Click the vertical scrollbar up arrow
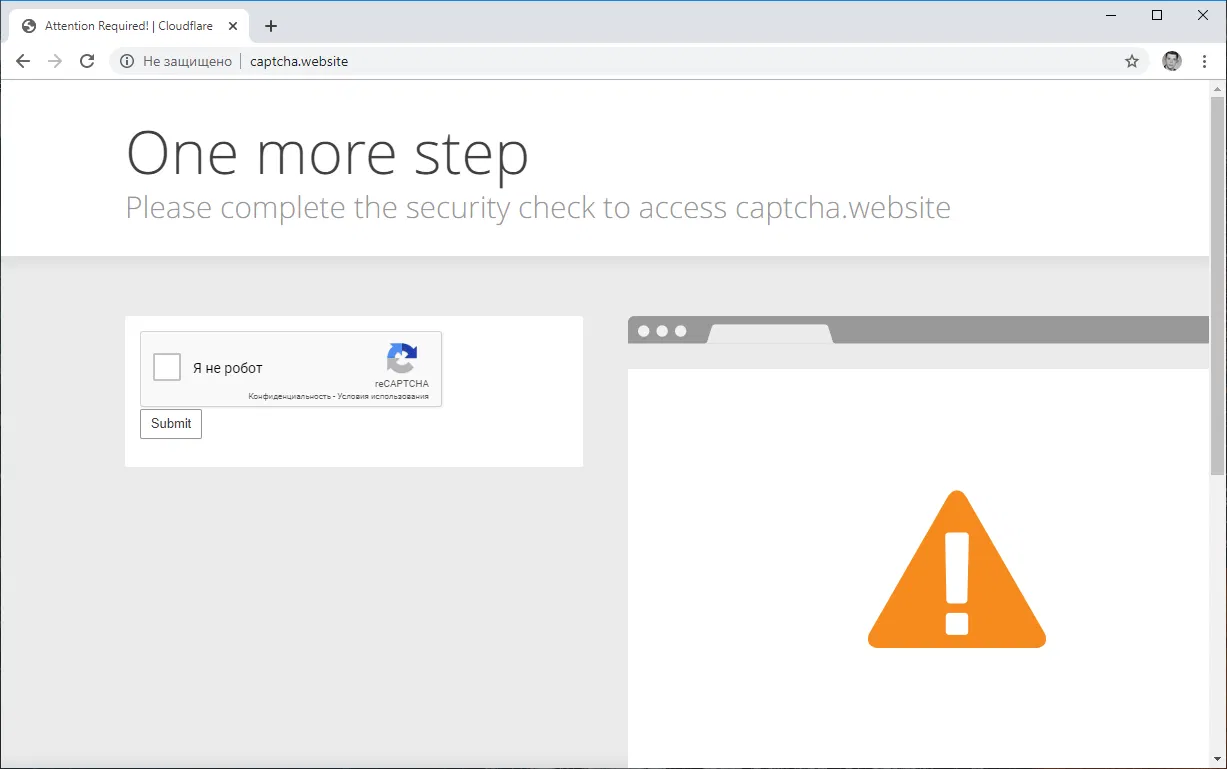This screenshot has height=769, width=1227. coord(1217,89)
